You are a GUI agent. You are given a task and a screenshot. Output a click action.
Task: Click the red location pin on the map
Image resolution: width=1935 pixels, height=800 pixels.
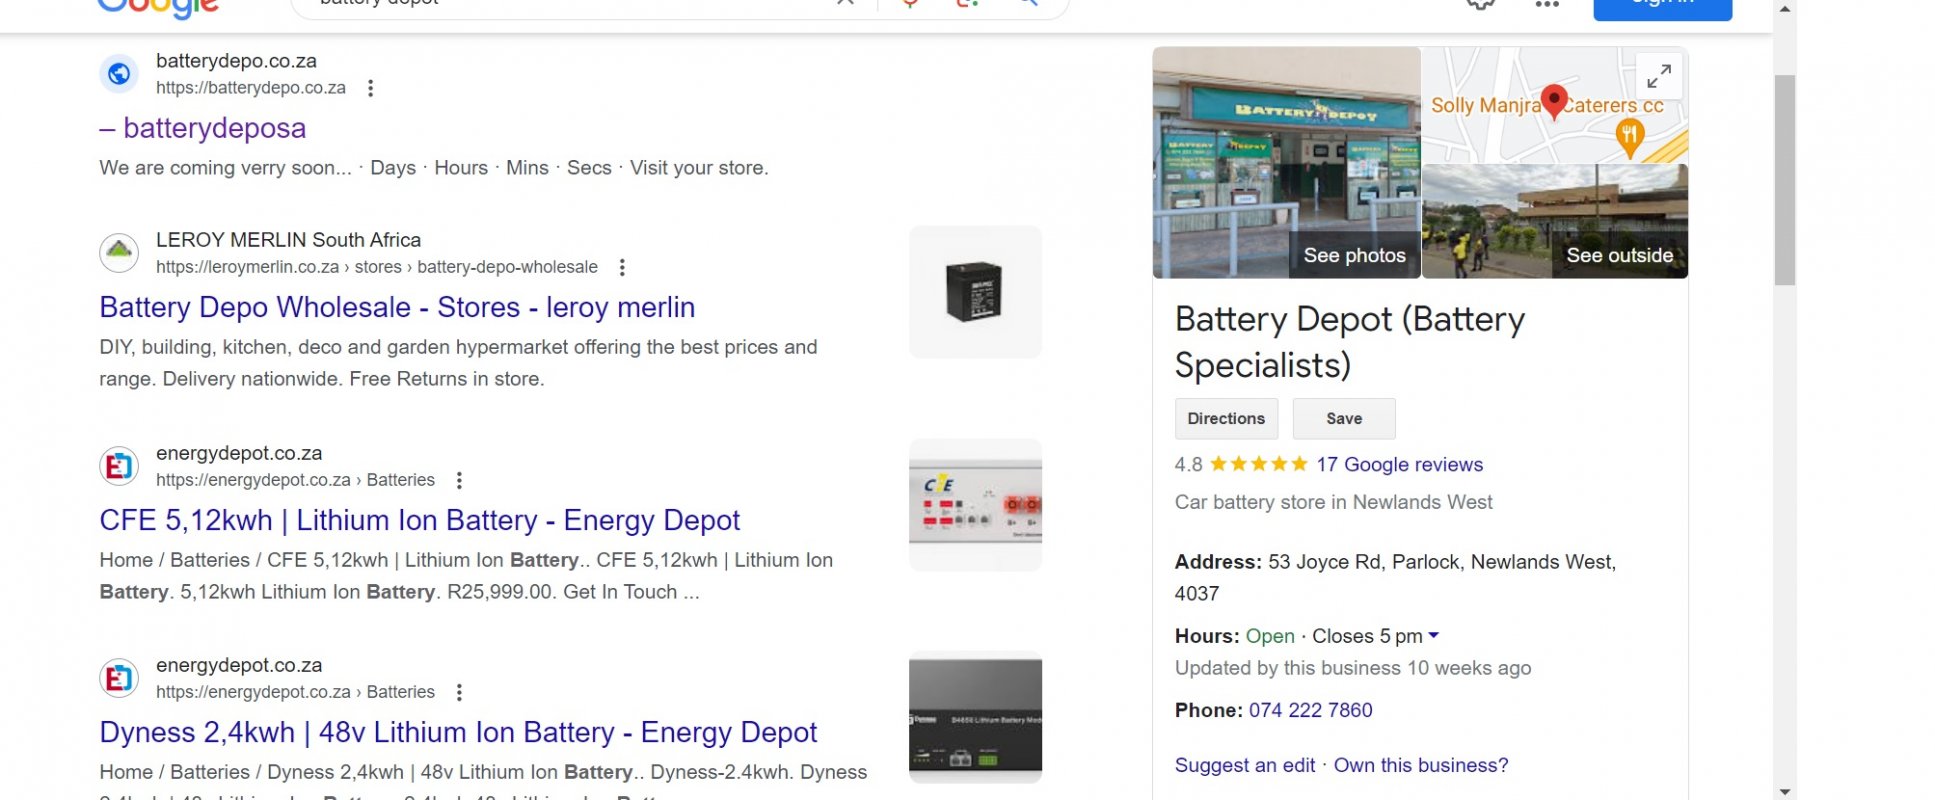(x=1553, y=100)
